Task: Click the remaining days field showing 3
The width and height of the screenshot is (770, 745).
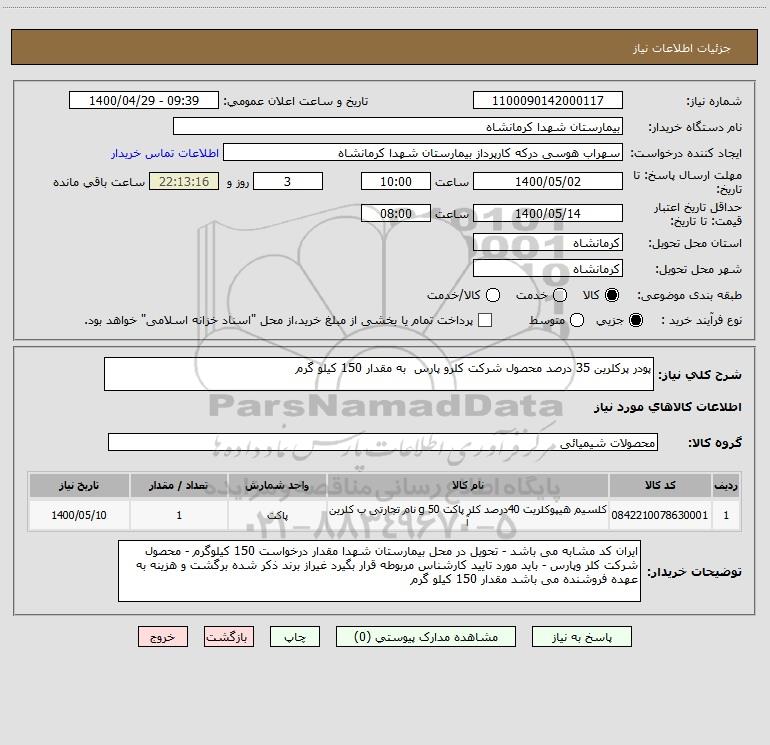Action: click(x=288, y=182)
